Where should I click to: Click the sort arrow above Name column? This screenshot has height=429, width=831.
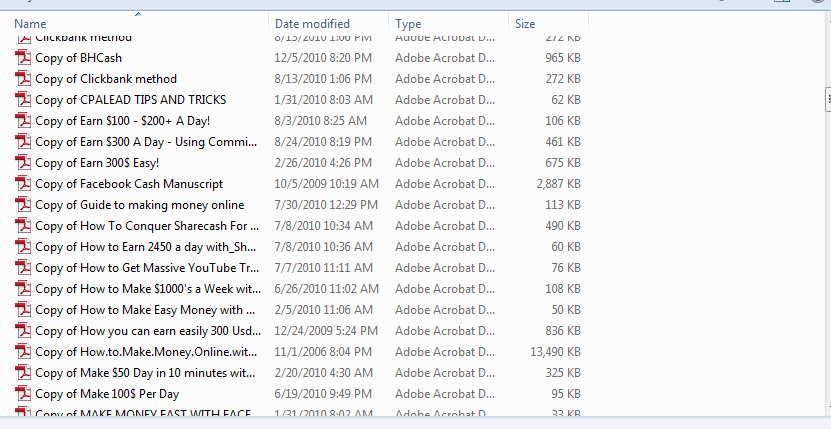138,14
